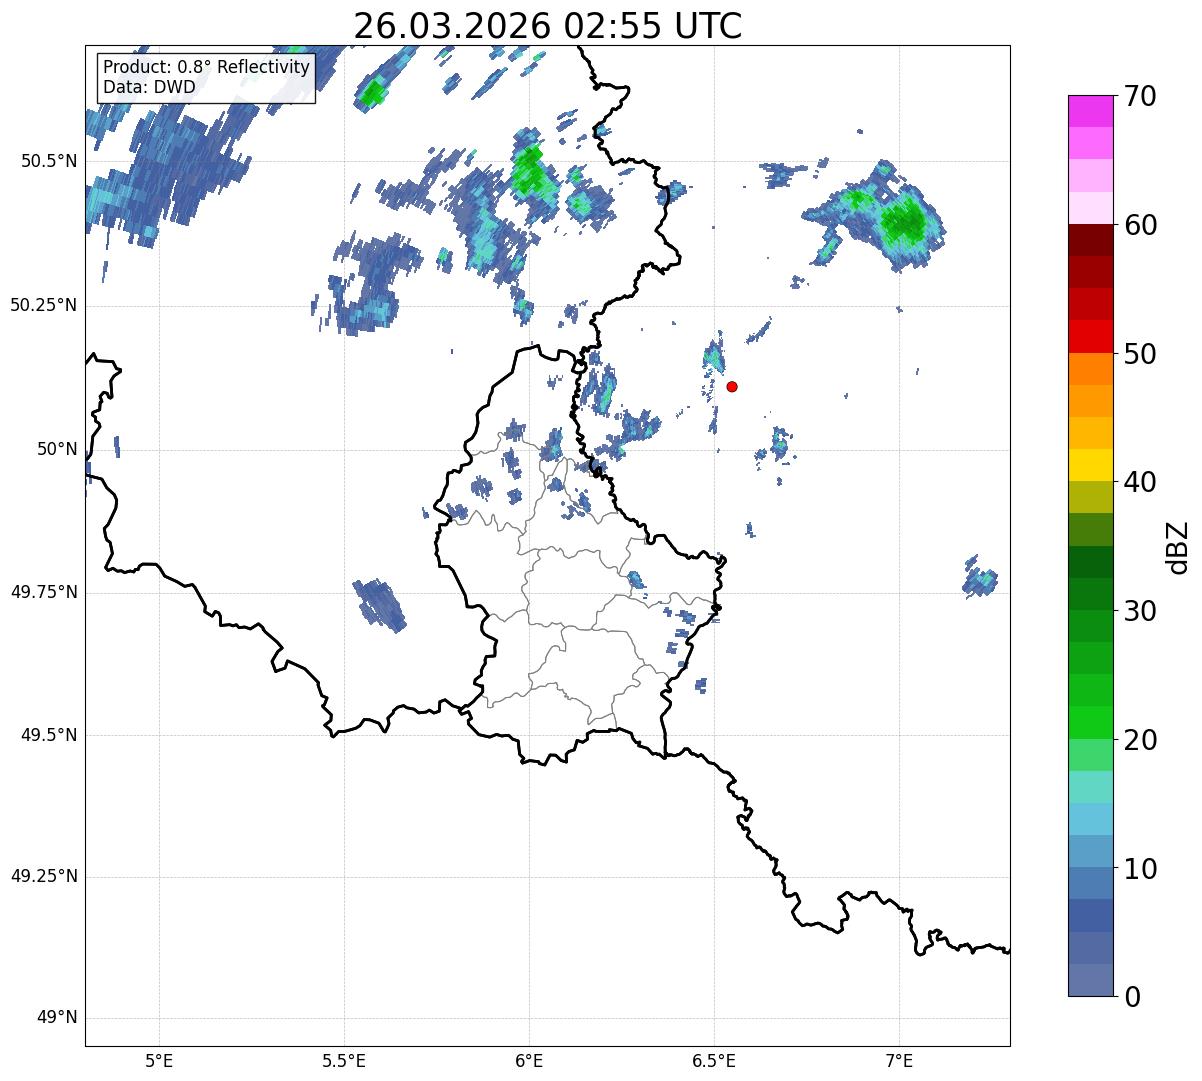
Task: Click the colorbar tick label 0
Action: (x=1132, y=997)
